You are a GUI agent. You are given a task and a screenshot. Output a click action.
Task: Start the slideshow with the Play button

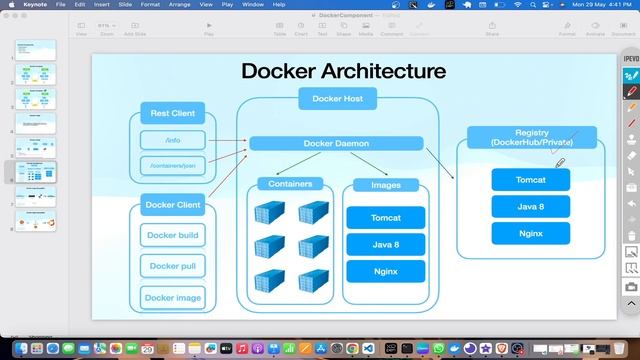pyautogui.click(x=209, y=29)
